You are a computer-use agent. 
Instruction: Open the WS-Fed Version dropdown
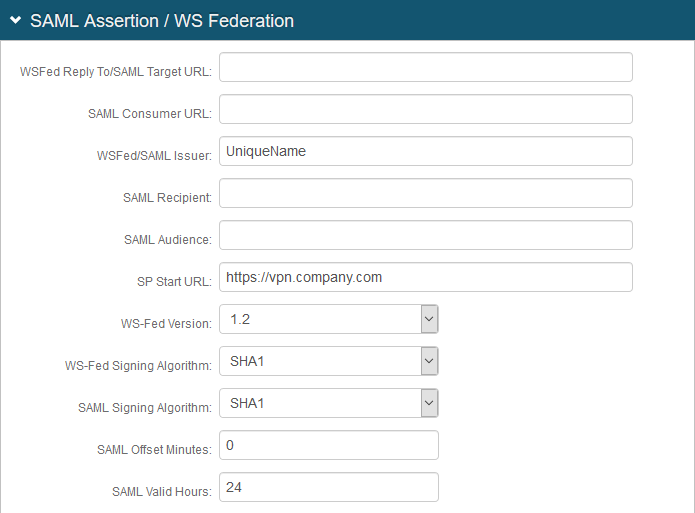[328, 319]
